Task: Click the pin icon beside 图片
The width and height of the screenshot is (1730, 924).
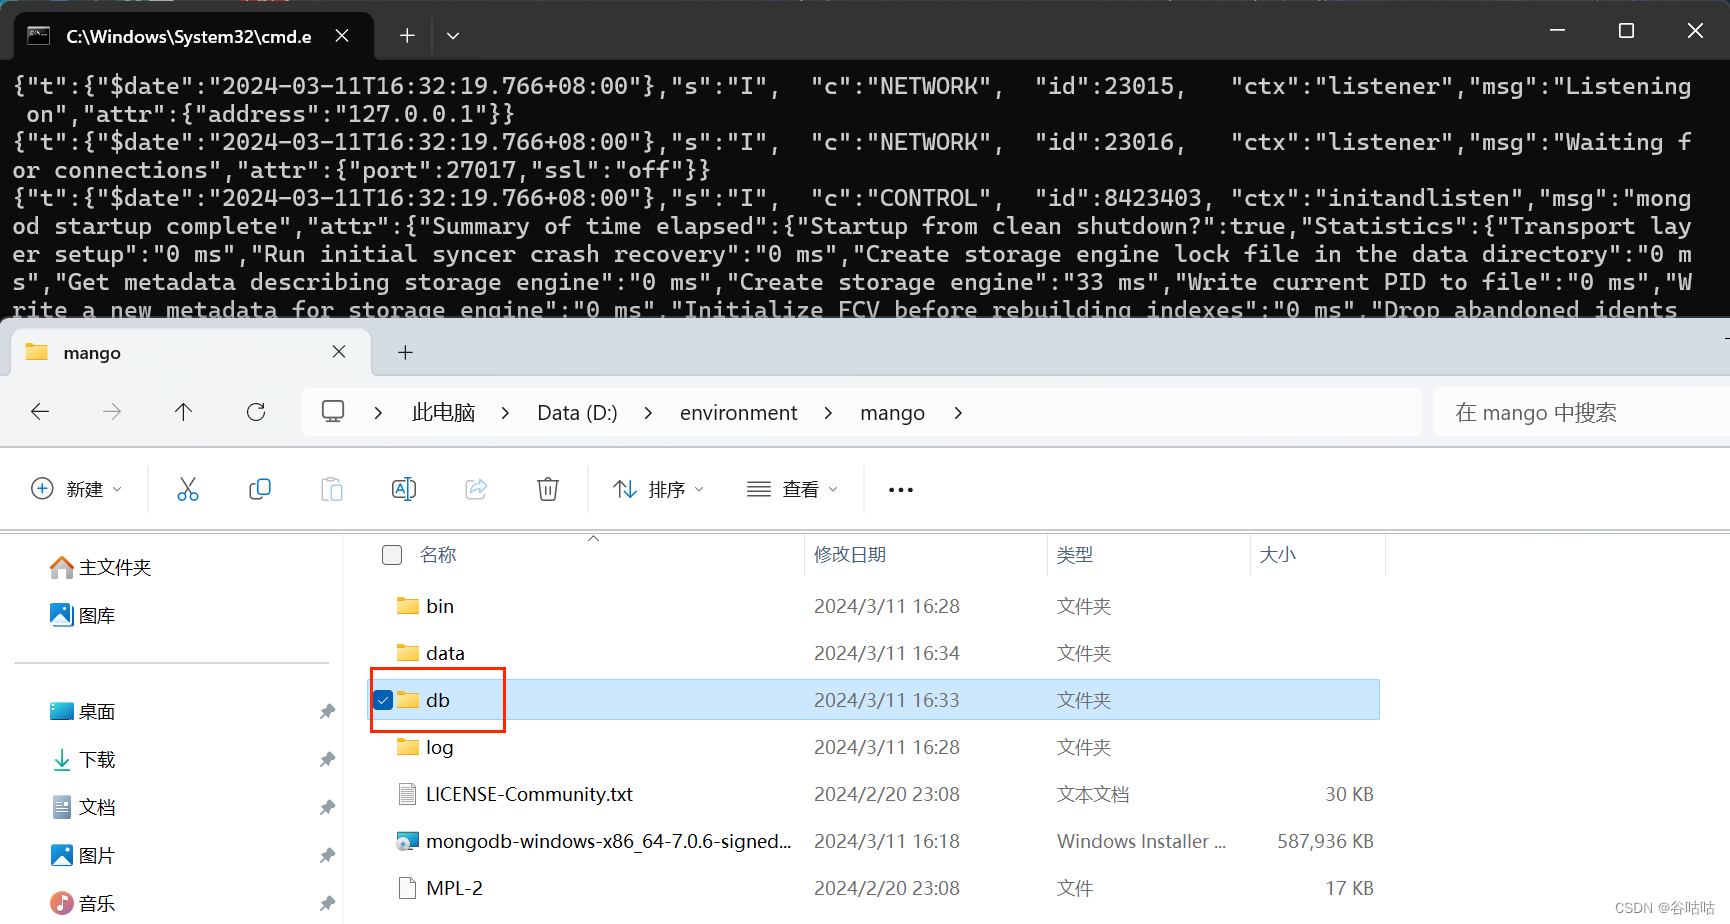Action: 327,856
